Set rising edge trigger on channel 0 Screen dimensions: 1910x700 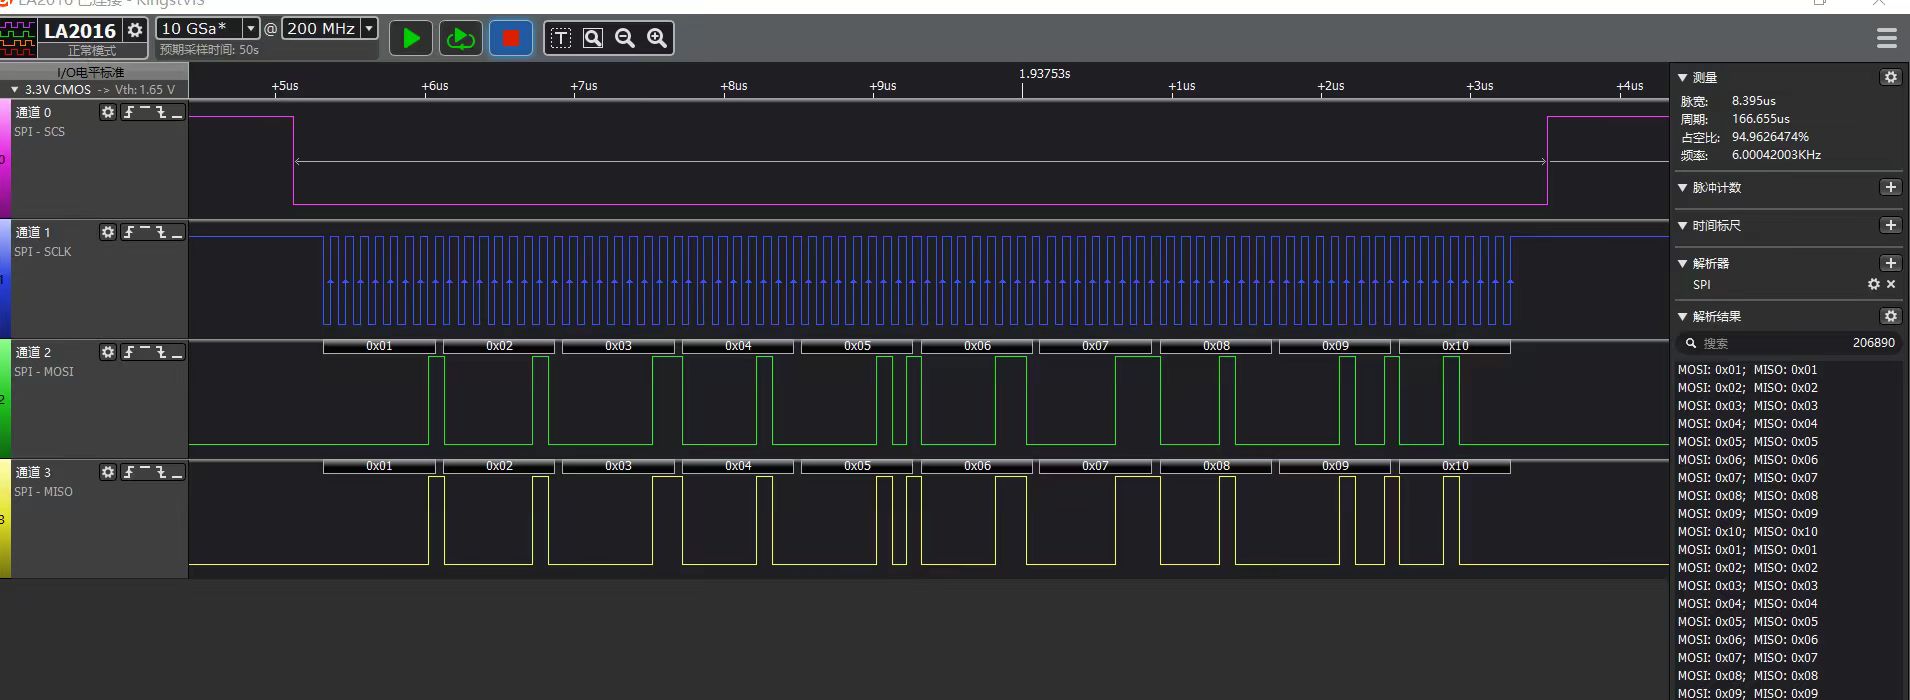pos(129,112)
